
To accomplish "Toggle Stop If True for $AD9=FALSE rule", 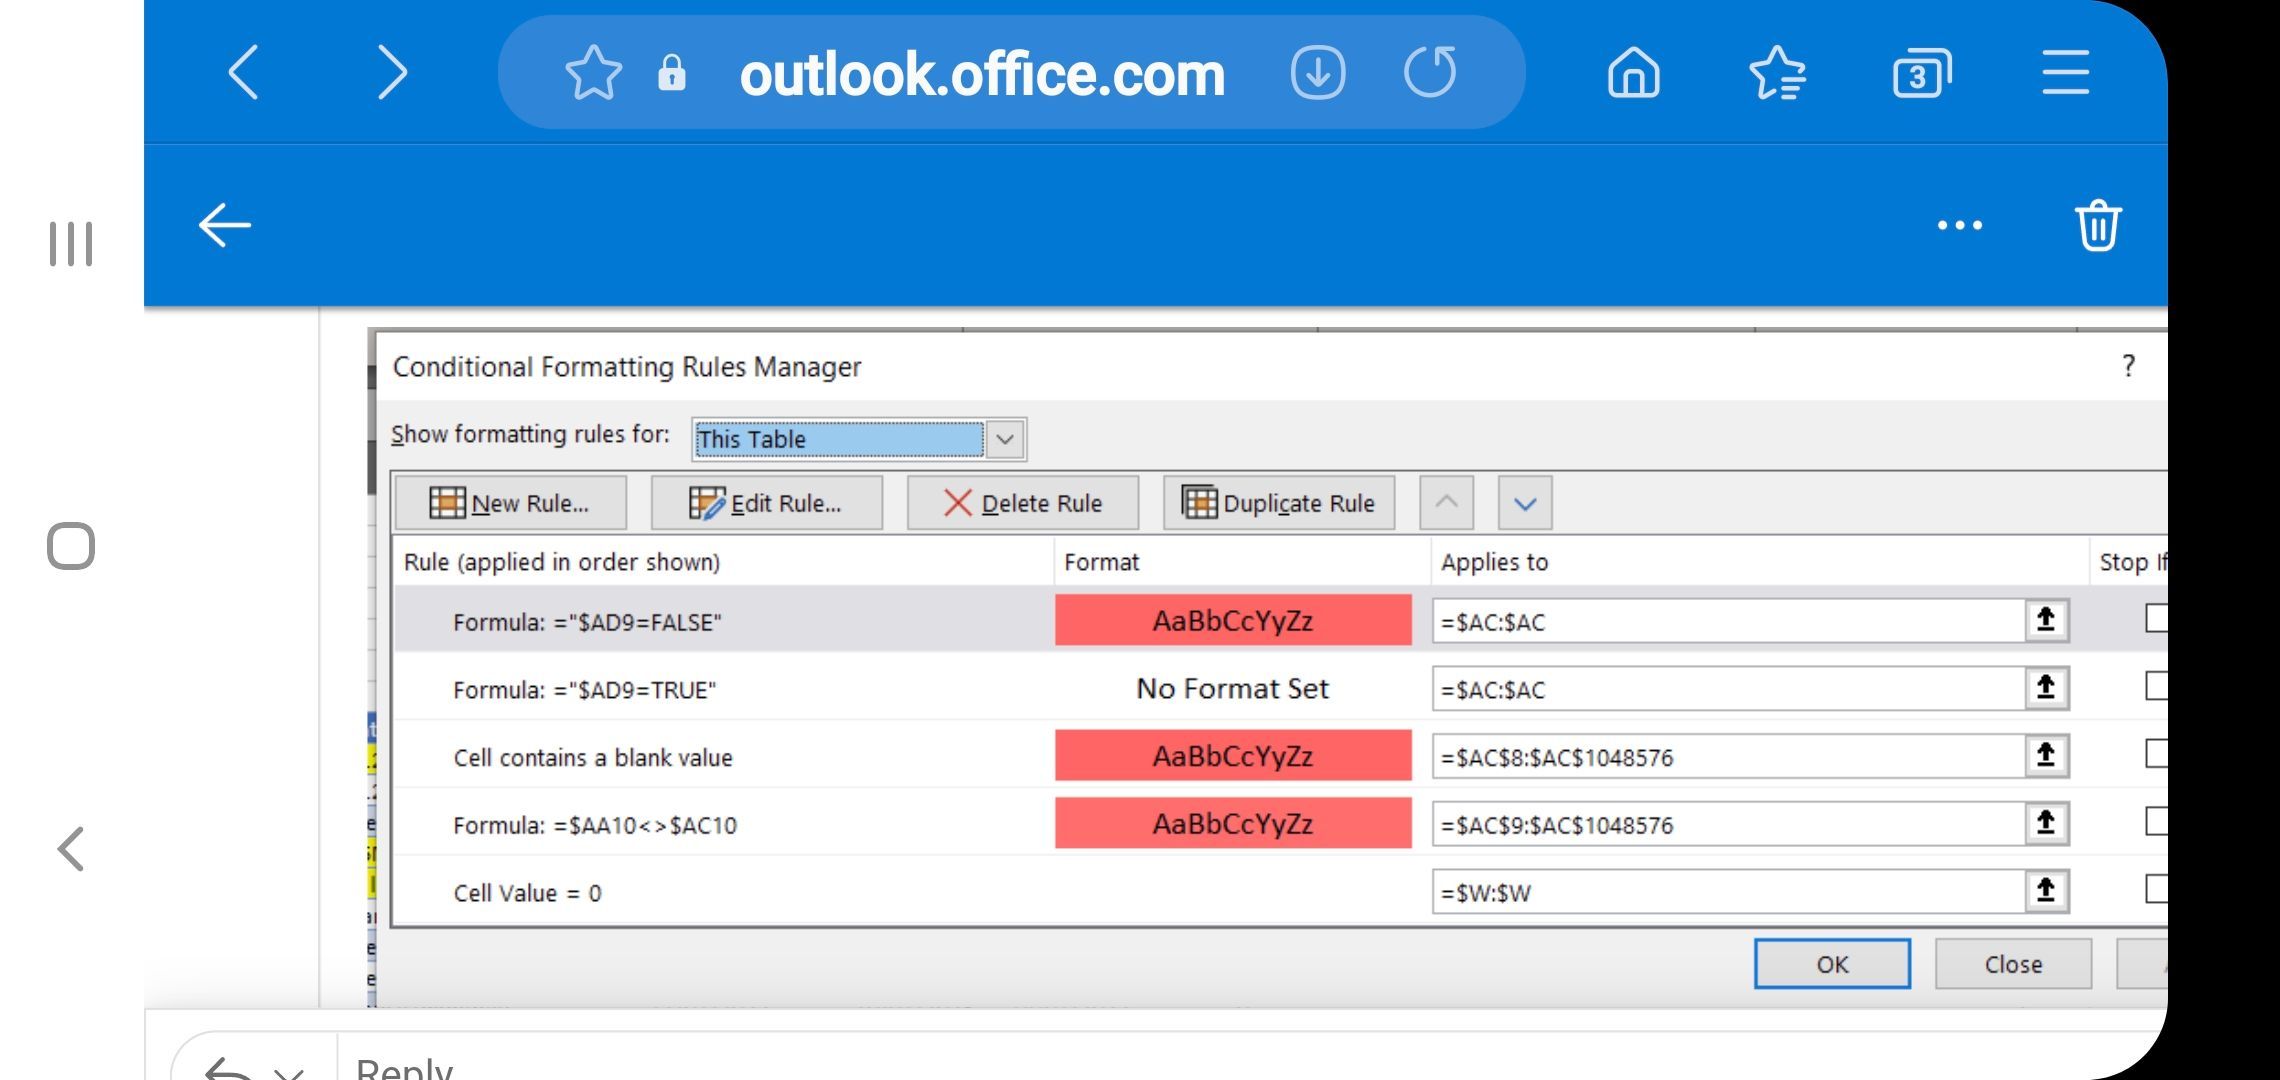I will [x=2156, y=620].
